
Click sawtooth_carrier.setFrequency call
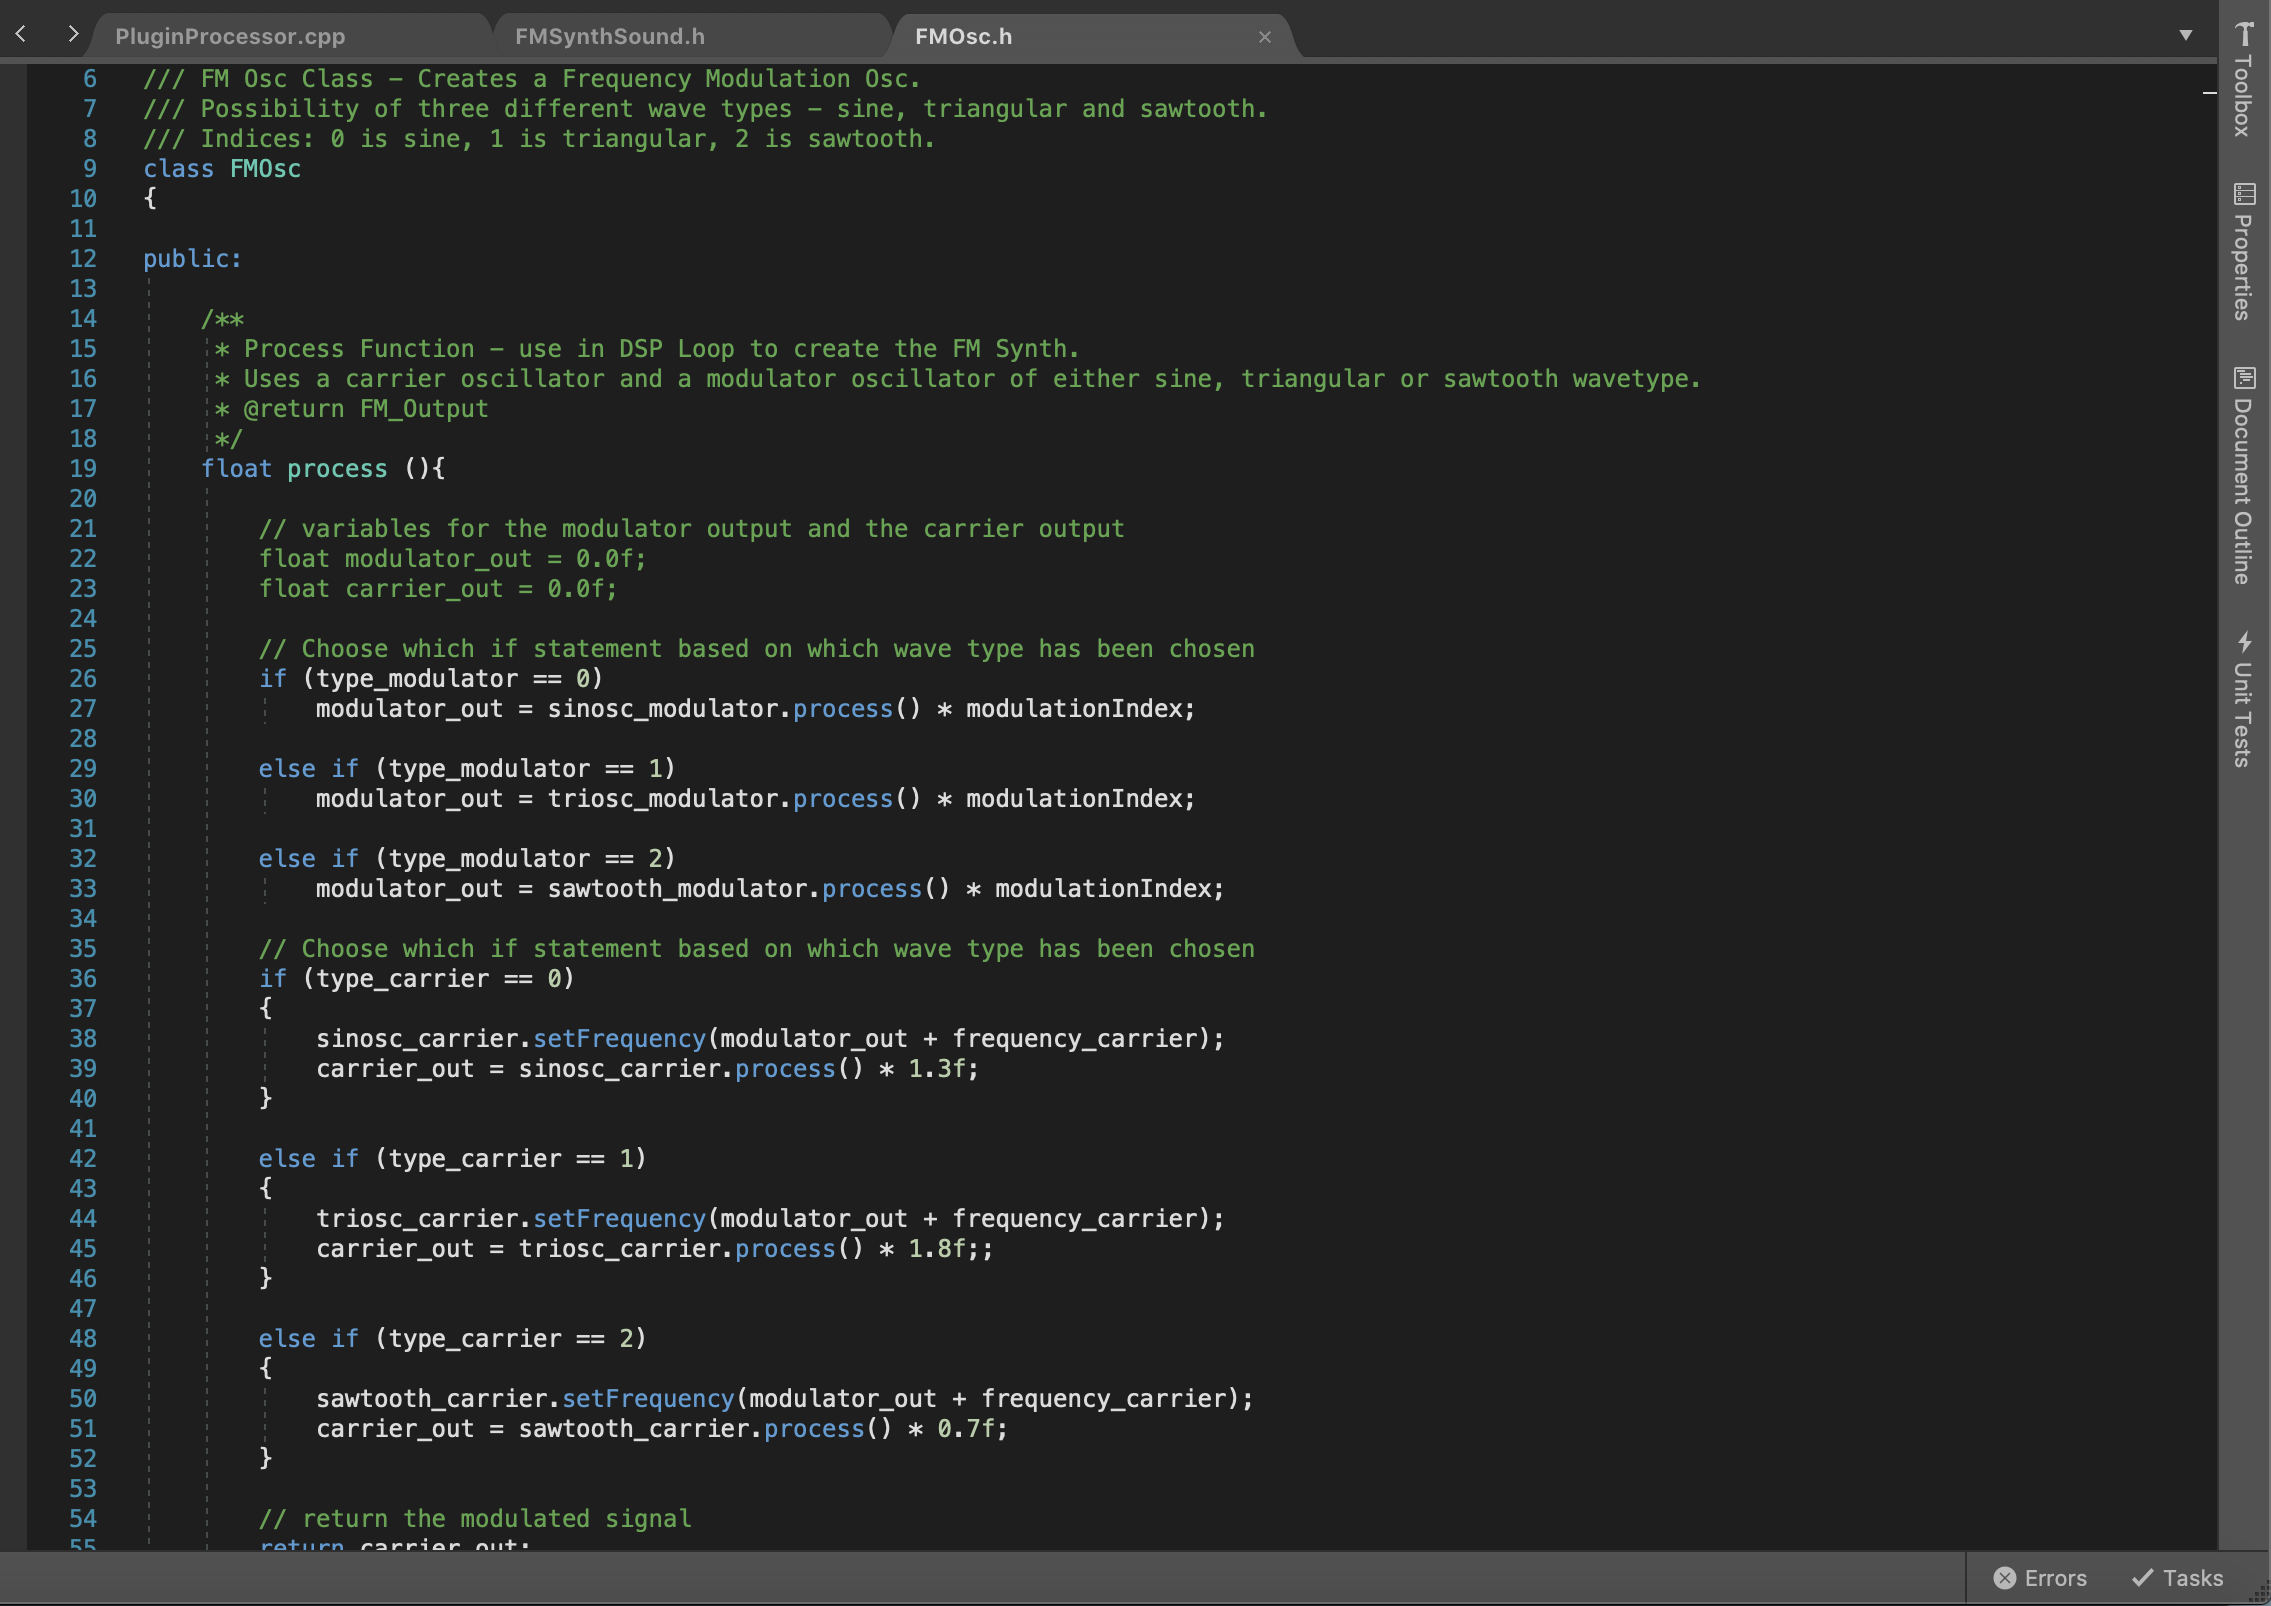pyautogui.click(x=526, y=1398)
